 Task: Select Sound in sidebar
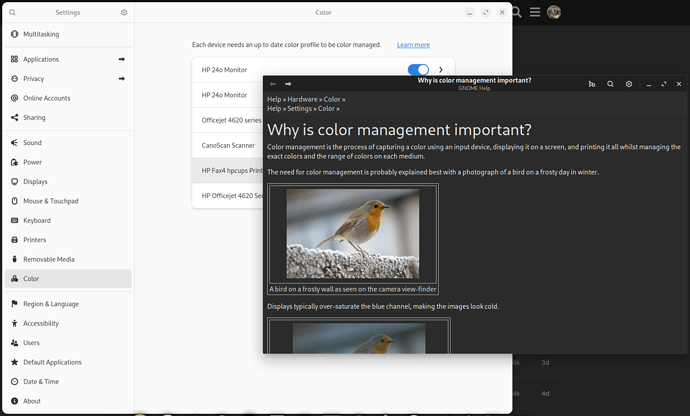(68, 143)
